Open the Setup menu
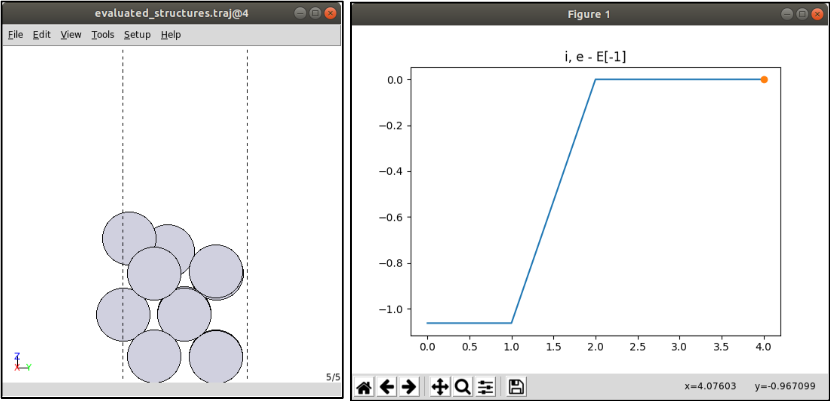The height and width of the screenshot is (401, 830). coord(137,34)
